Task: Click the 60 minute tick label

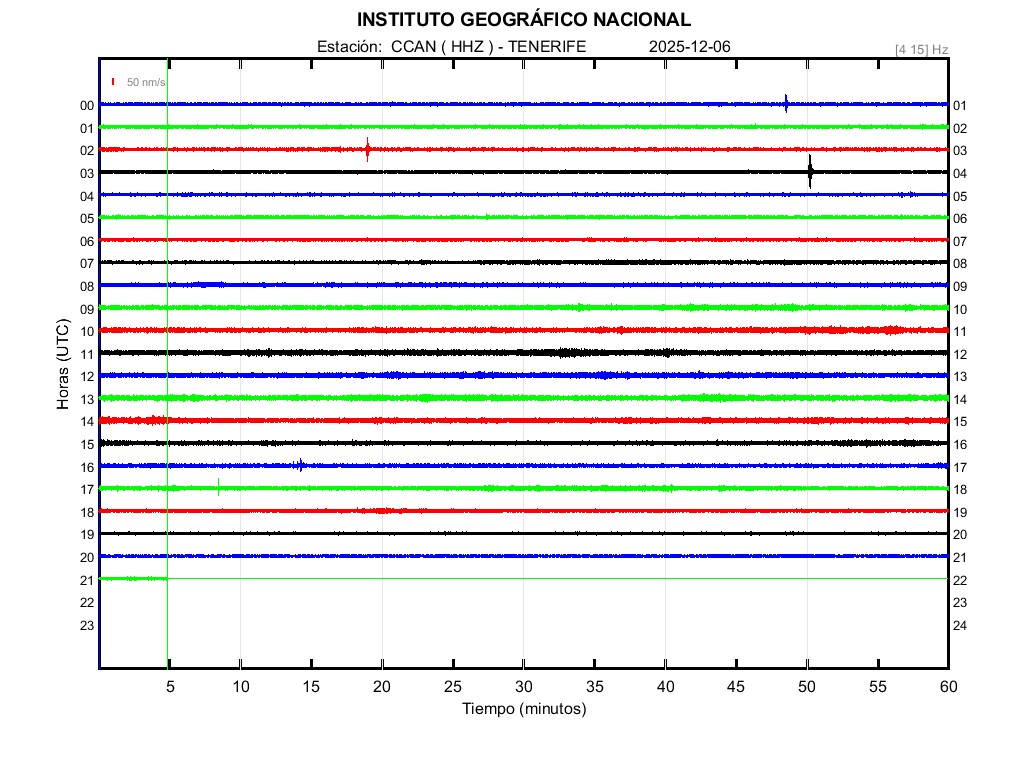Action: click(948, 687)
